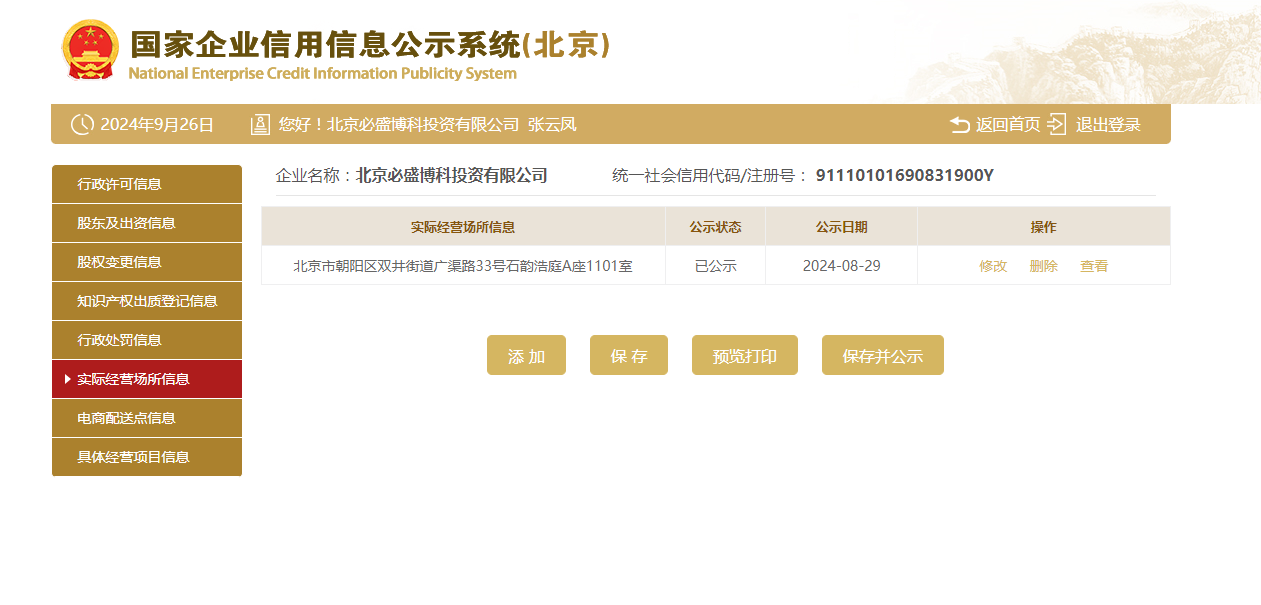
Task: Click the 保存并公示 button
Action: tap(883, 355)
